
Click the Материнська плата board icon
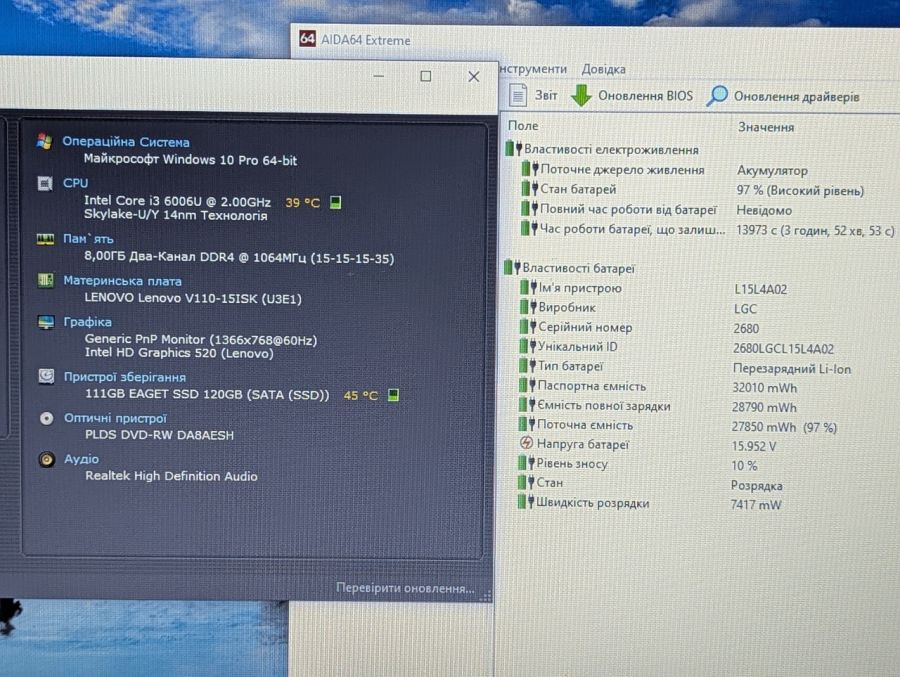[x=45, y=280]
